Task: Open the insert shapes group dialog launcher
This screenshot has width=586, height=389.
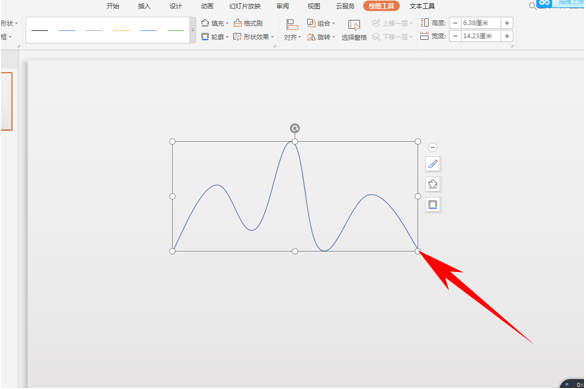Action: pos(18,46)
